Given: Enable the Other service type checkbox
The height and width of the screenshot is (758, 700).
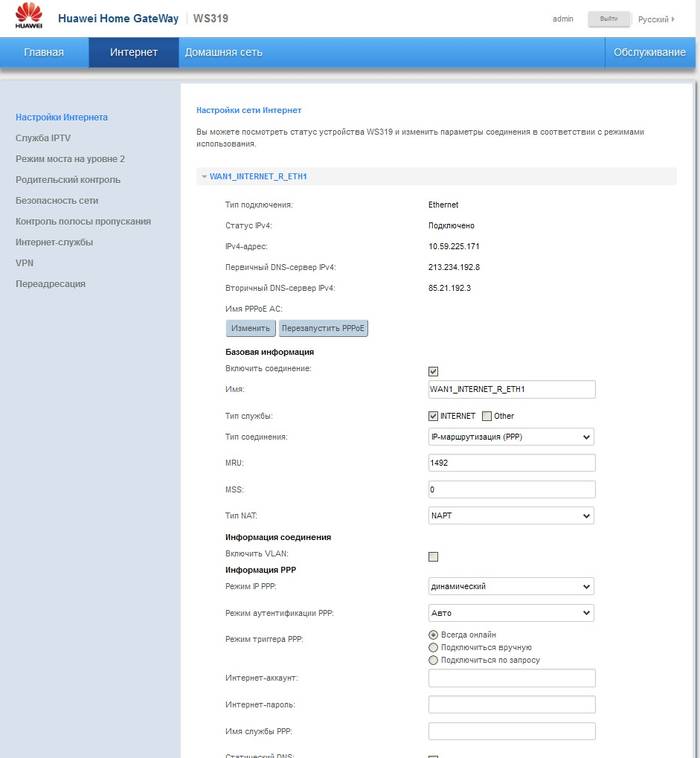Looking at the screenshot, I should point(487,416).
